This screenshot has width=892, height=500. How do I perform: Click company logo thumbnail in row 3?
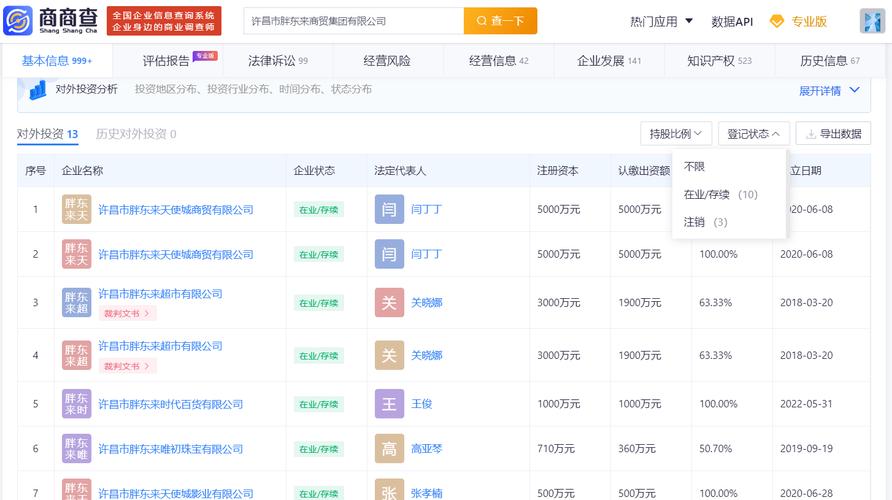(76, 302)
